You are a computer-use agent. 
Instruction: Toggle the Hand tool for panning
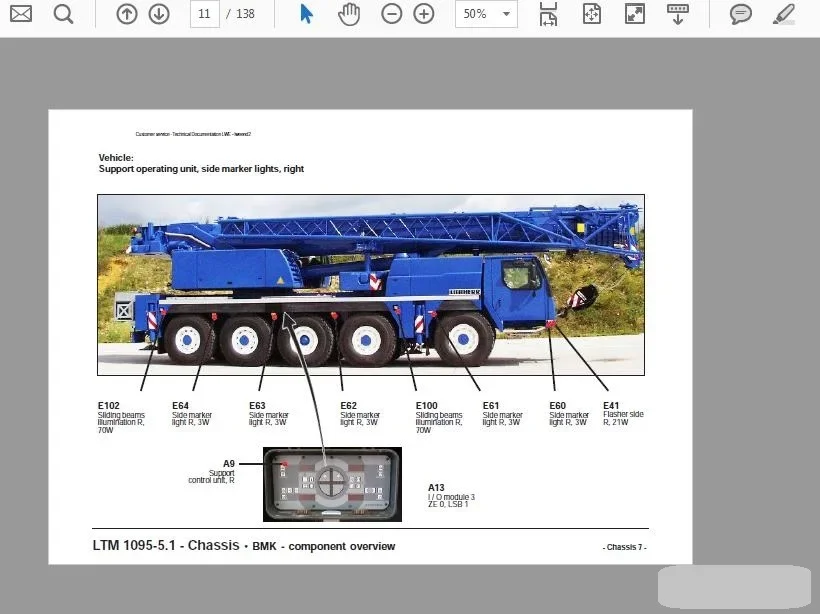click(348, 14)
